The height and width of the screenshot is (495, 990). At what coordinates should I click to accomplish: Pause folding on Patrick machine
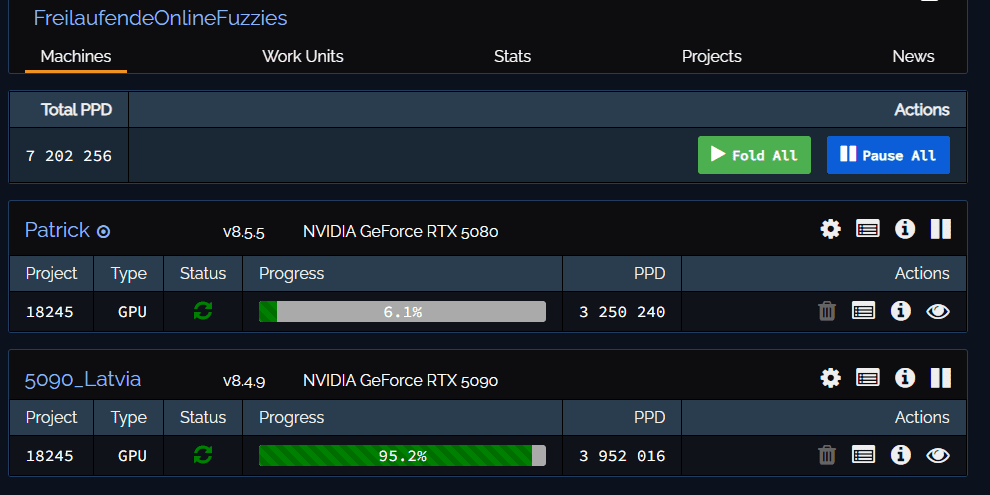point(940,230)
